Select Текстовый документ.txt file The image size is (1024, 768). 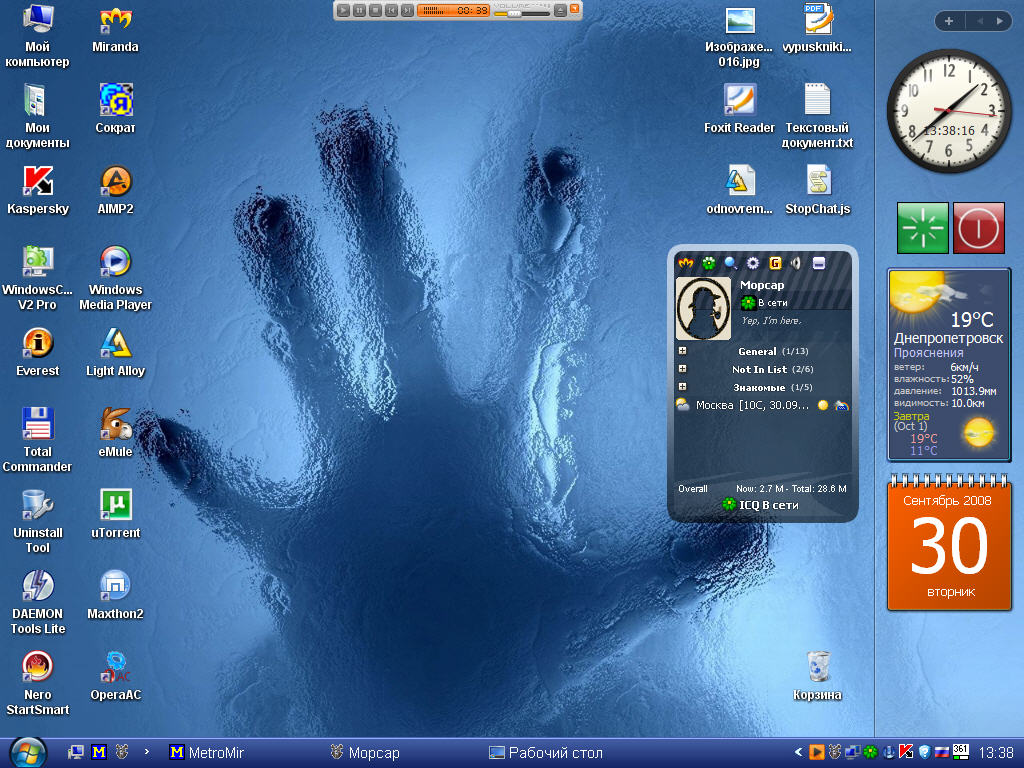818,118
